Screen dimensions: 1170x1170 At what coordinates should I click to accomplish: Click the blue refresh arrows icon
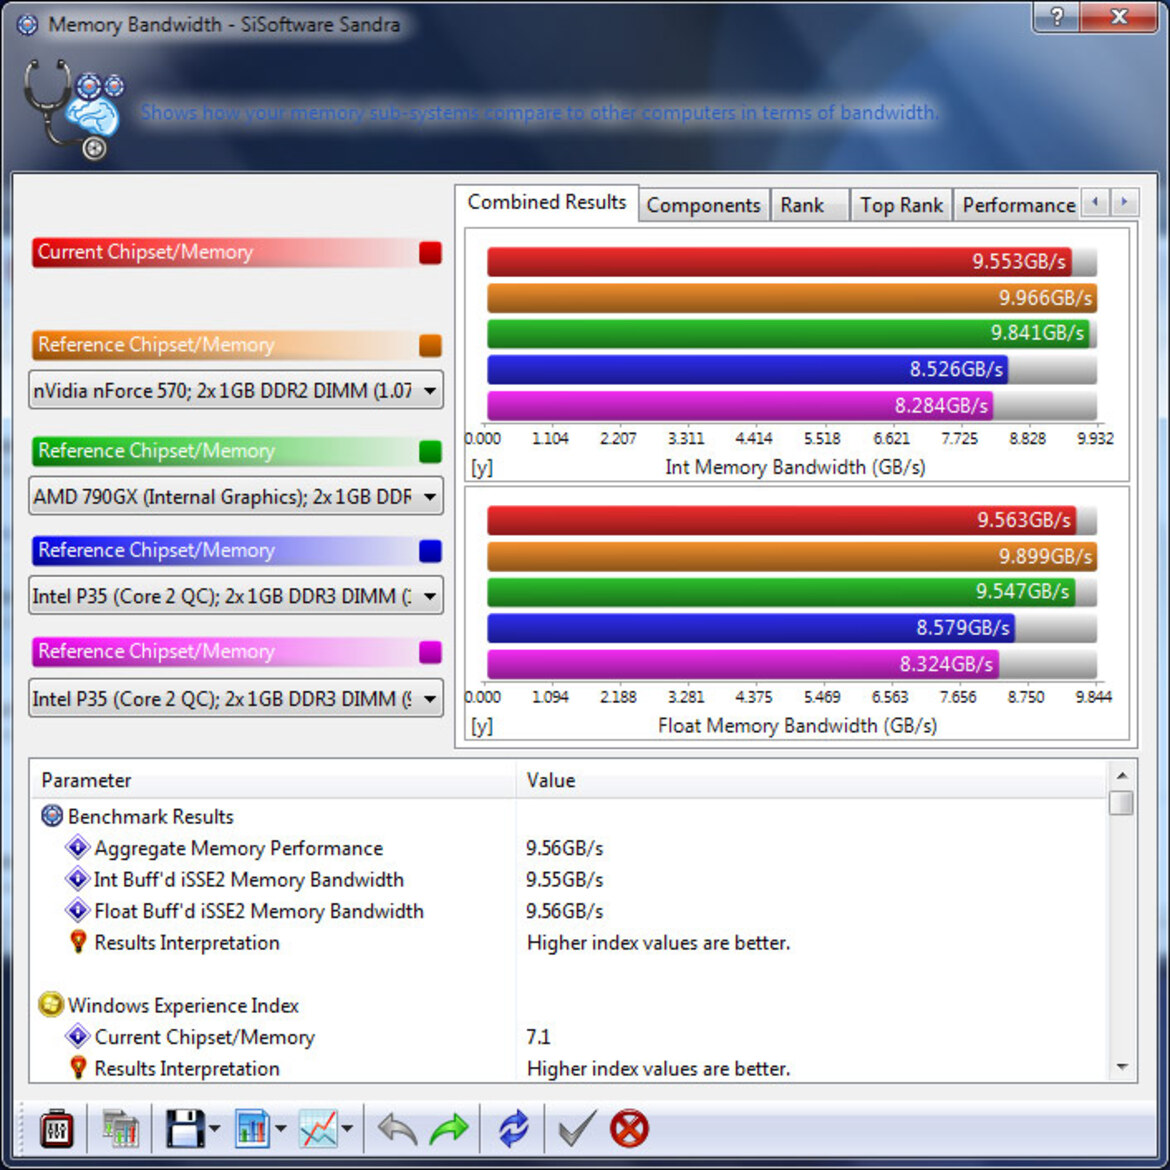(513, 1128)
